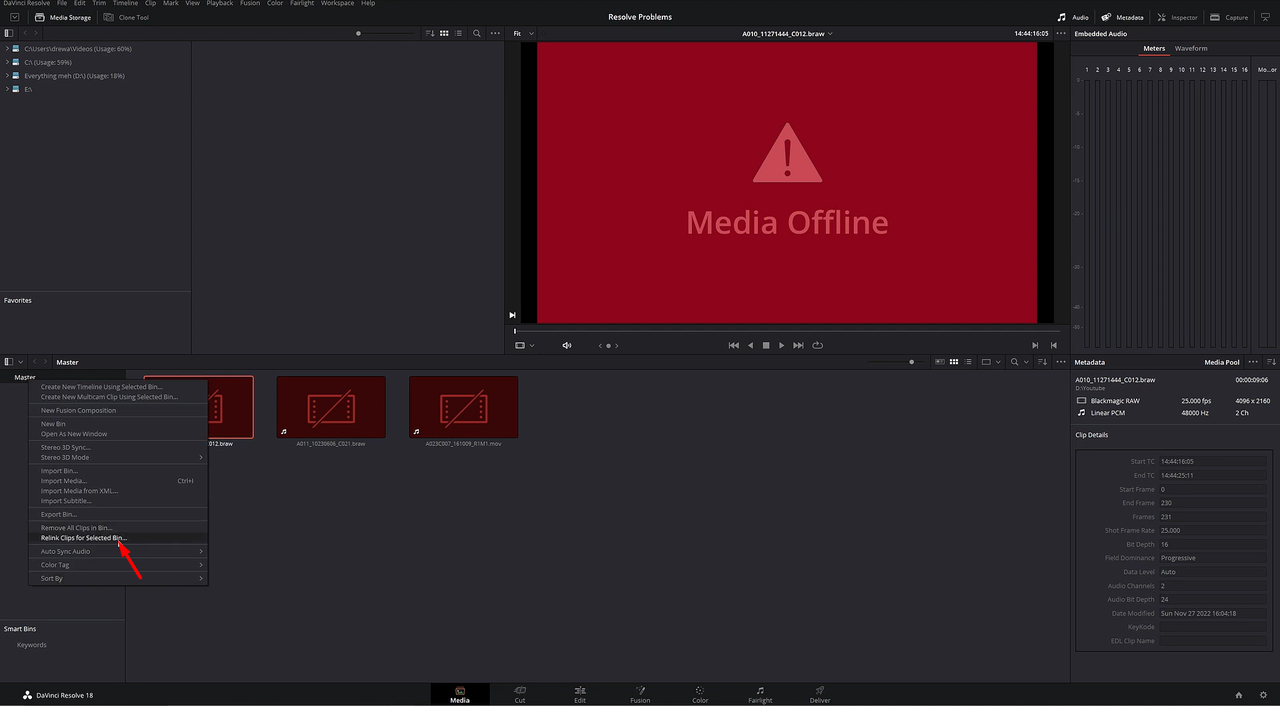The image size is (1280, 706).
Task: Choose Create New Multicam Clip Using Selected Bin
Action: 109,397
